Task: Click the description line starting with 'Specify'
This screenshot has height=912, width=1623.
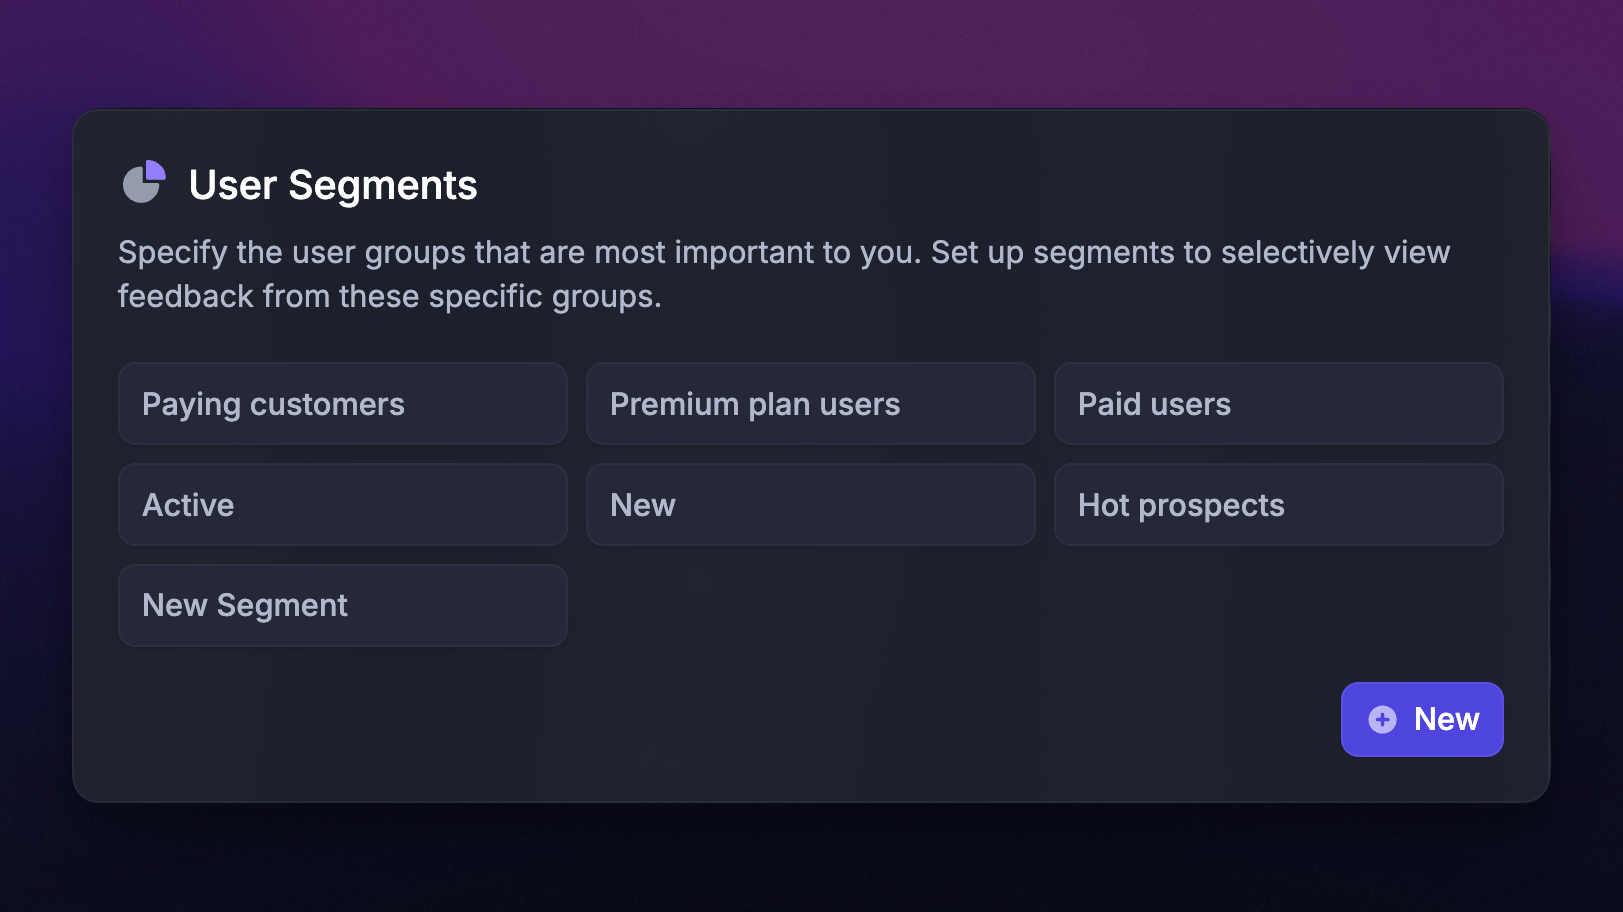Action: [x=783, y=252]
